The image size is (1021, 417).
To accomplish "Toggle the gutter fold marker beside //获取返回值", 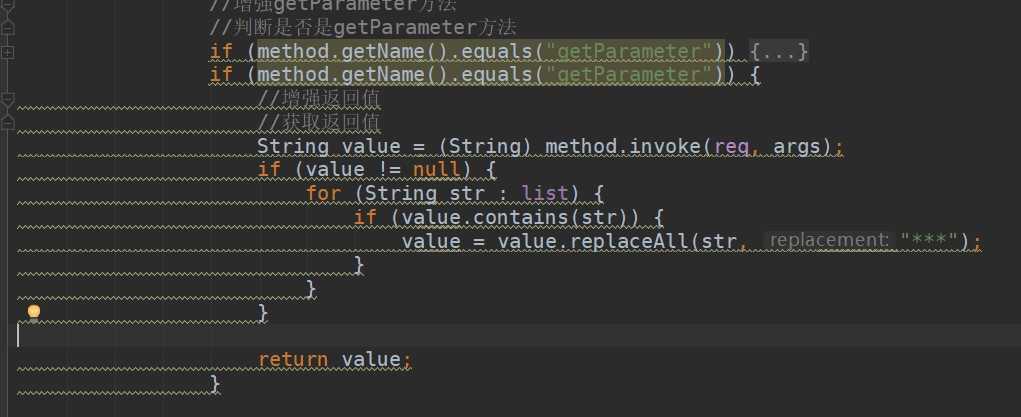I will tap(8, 122).
